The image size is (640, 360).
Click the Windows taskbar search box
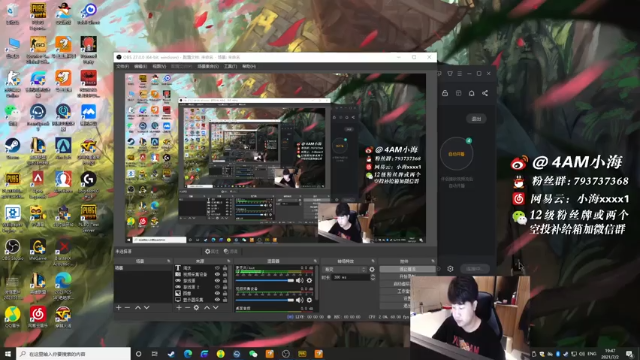point(73,354)
